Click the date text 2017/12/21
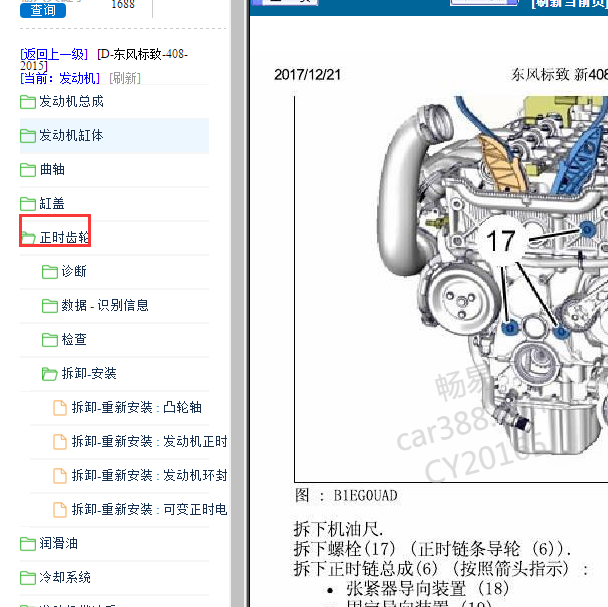The image size is (608, 607). pos(307,75)
